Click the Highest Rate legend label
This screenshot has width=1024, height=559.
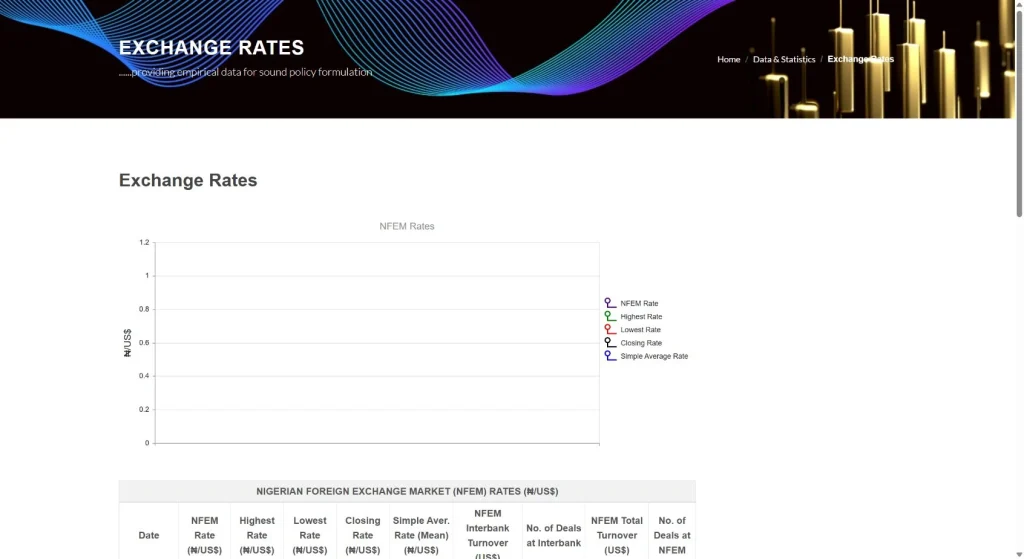pos(641,317)
